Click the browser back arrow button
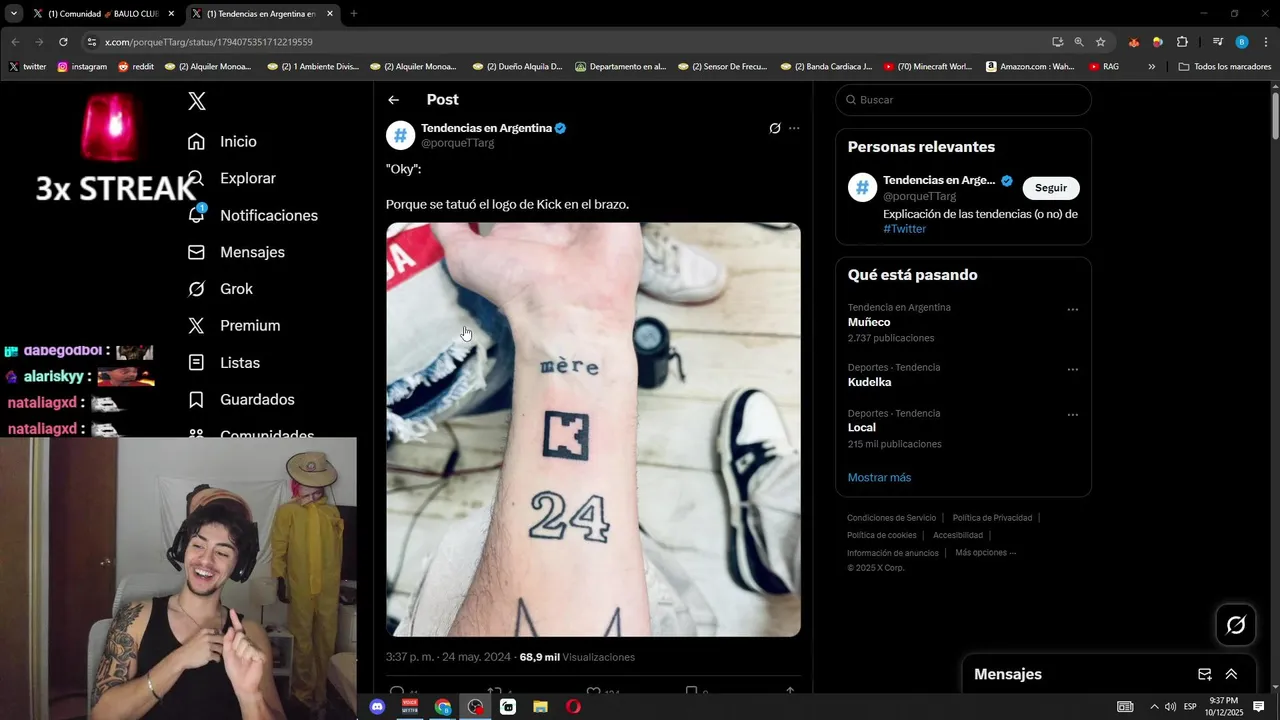Viewport: 1280px width, 720px height. tap(15, 42)
